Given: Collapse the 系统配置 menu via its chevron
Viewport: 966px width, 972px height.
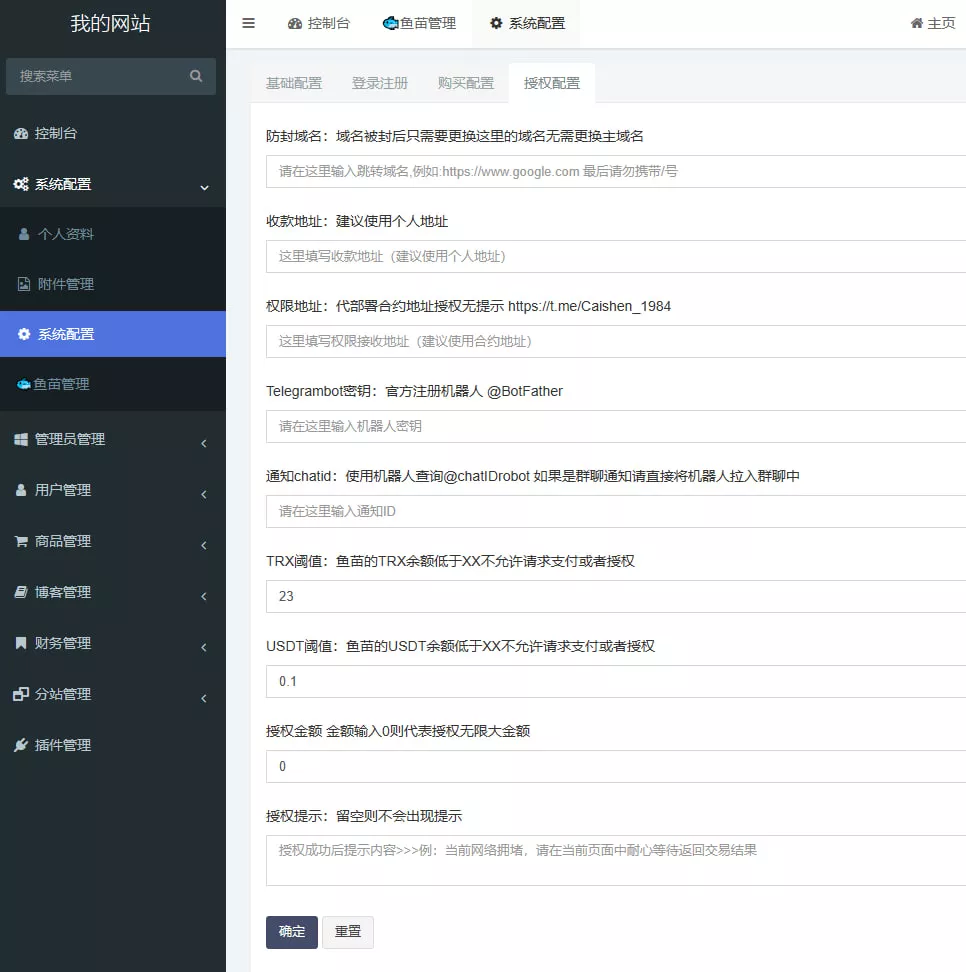Looking at the screenshot, I should [204, 186].
